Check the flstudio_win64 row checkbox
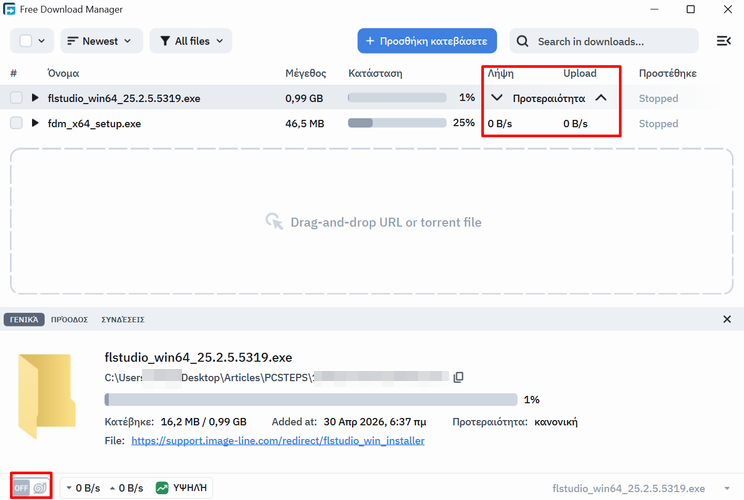The image size is (744, 500). (x=16, y=98)
